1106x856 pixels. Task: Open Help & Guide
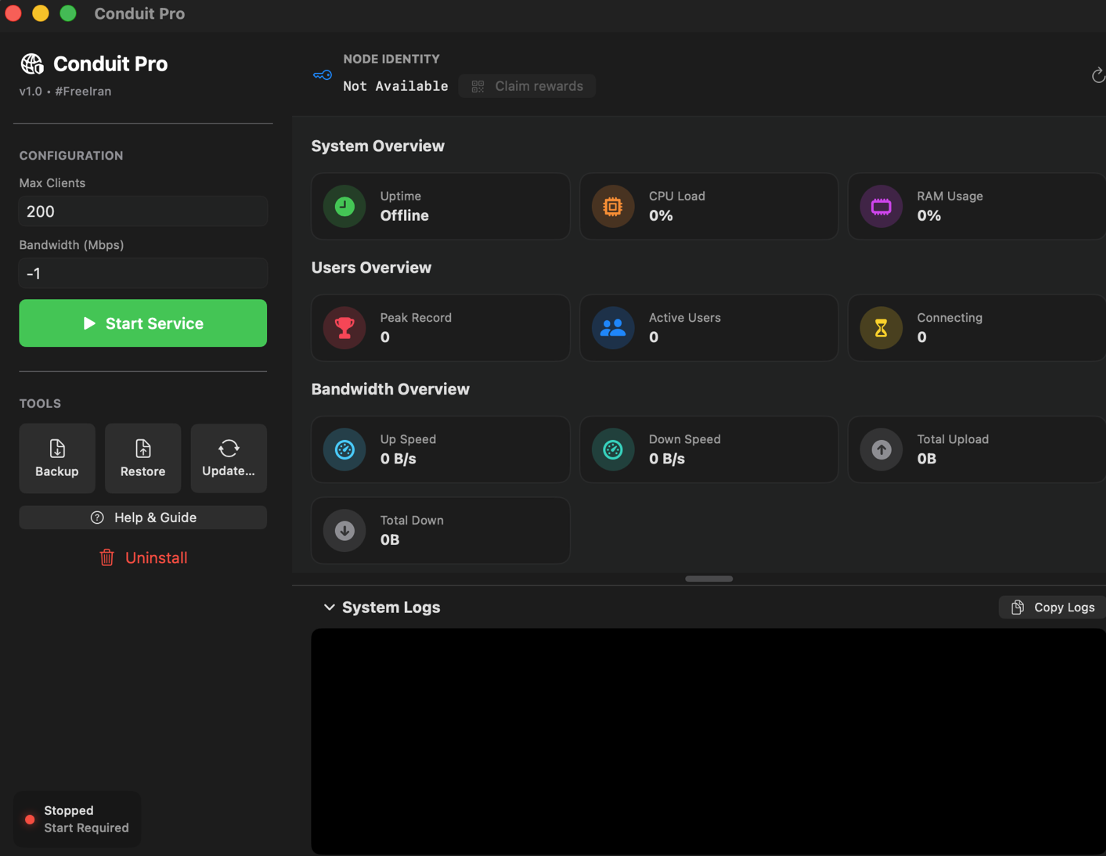click(x=143, y=517)
